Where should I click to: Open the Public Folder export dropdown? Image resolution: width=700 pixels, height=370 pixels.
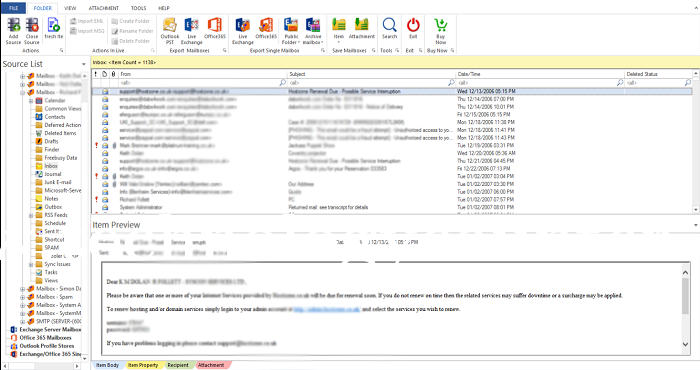click(x=291, y=31)
